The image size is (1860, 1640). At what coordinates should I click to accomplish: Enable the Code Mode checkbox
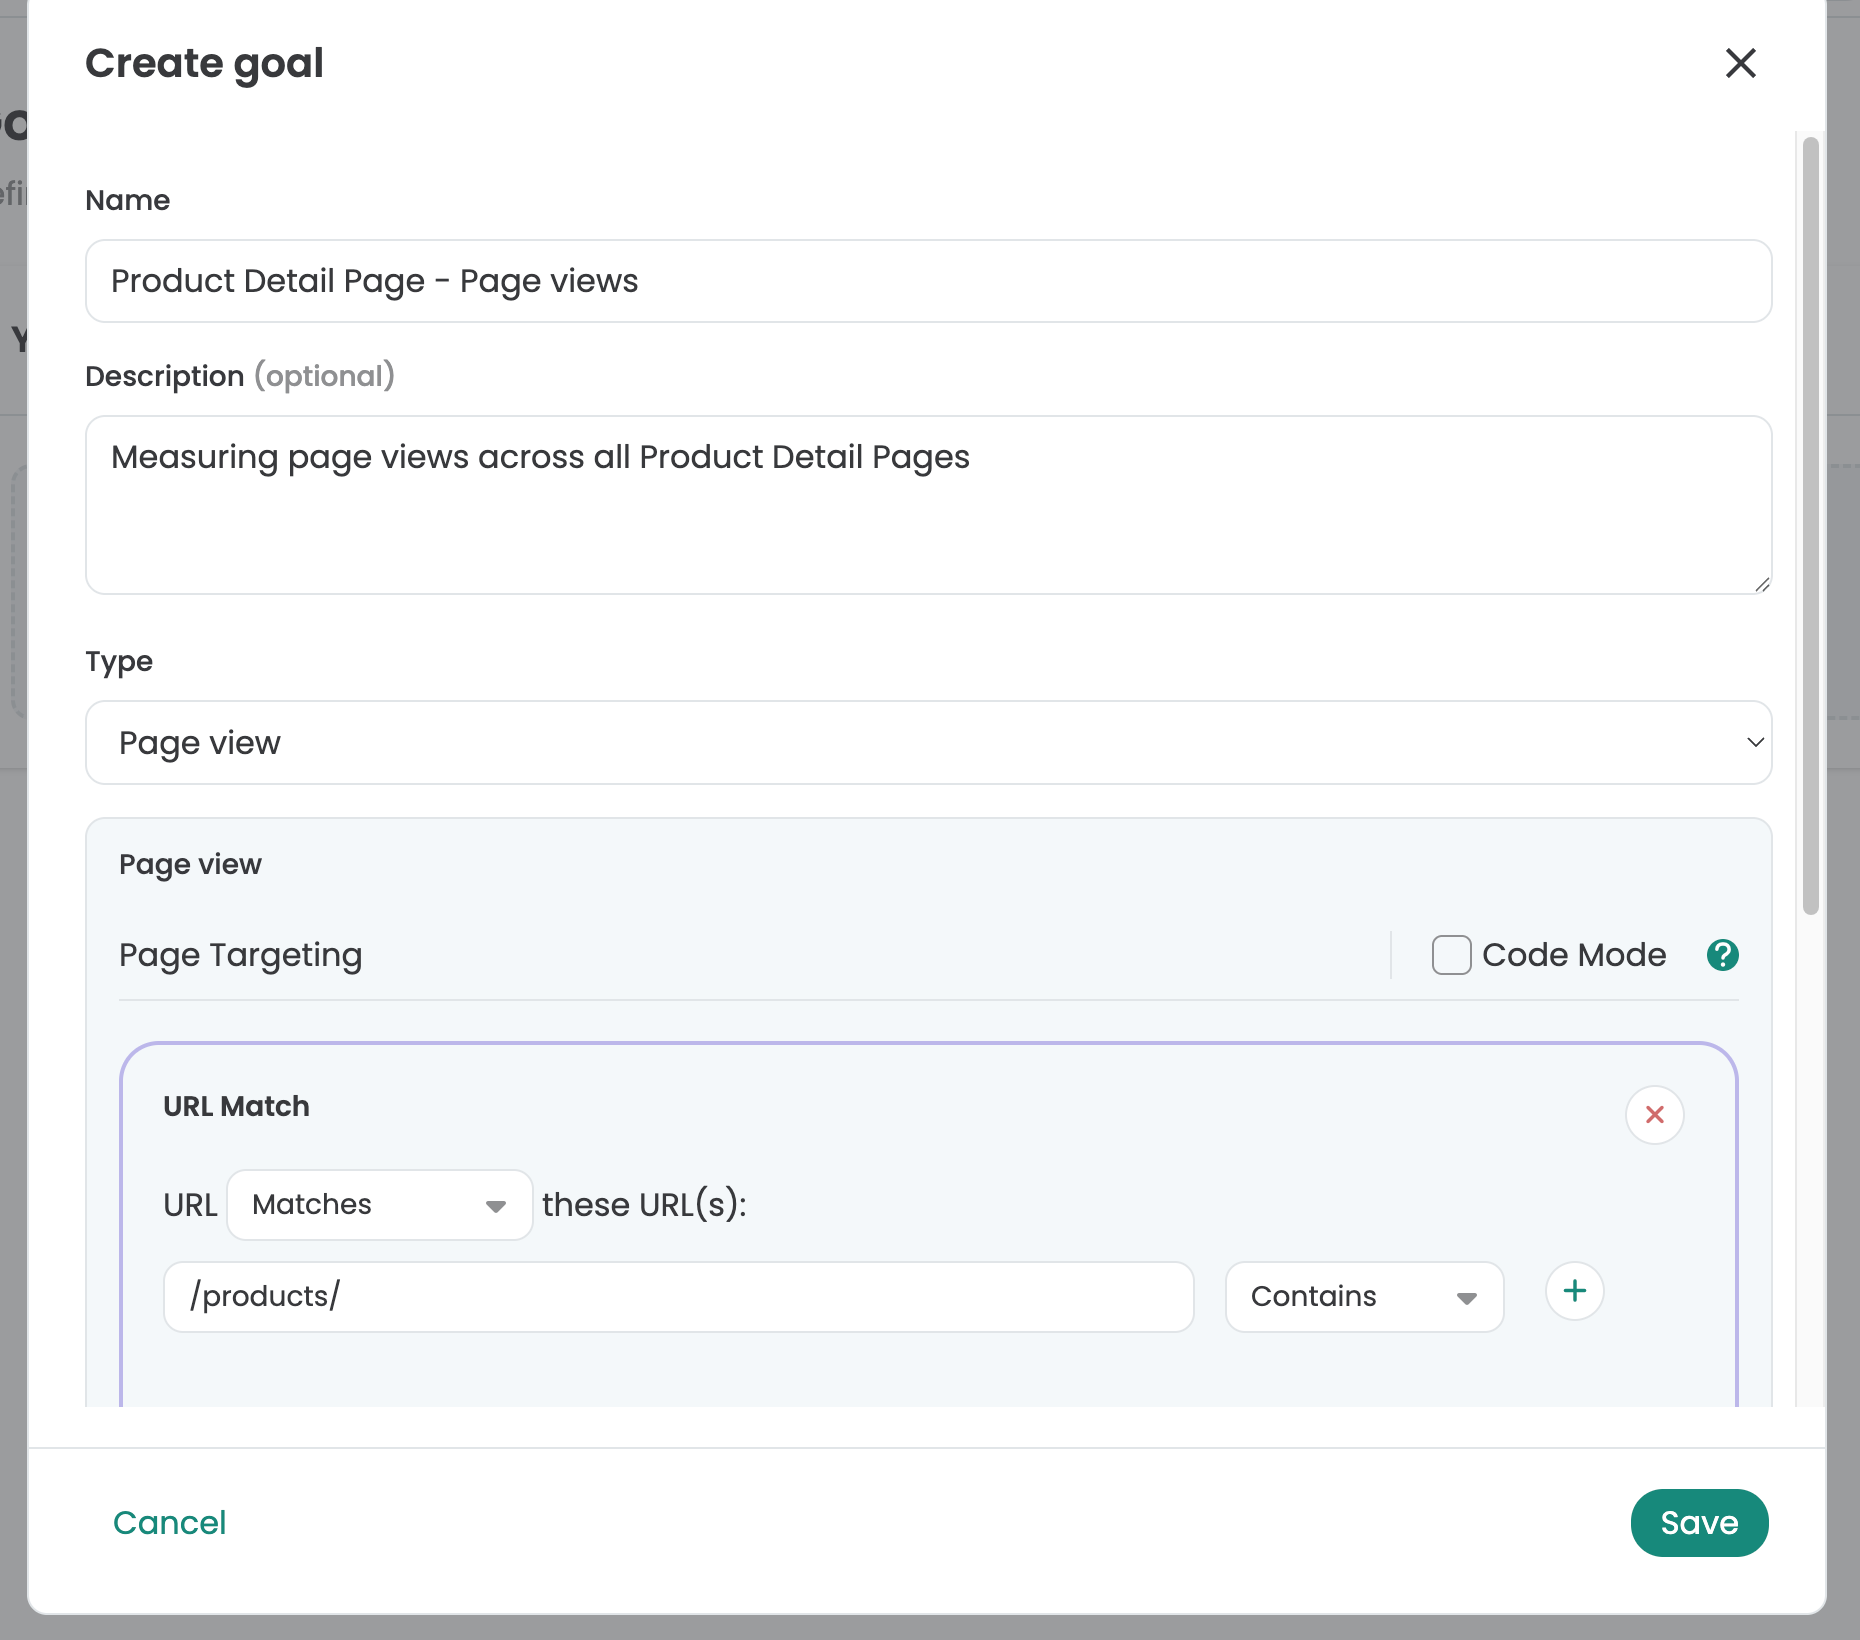point(1451,955)
